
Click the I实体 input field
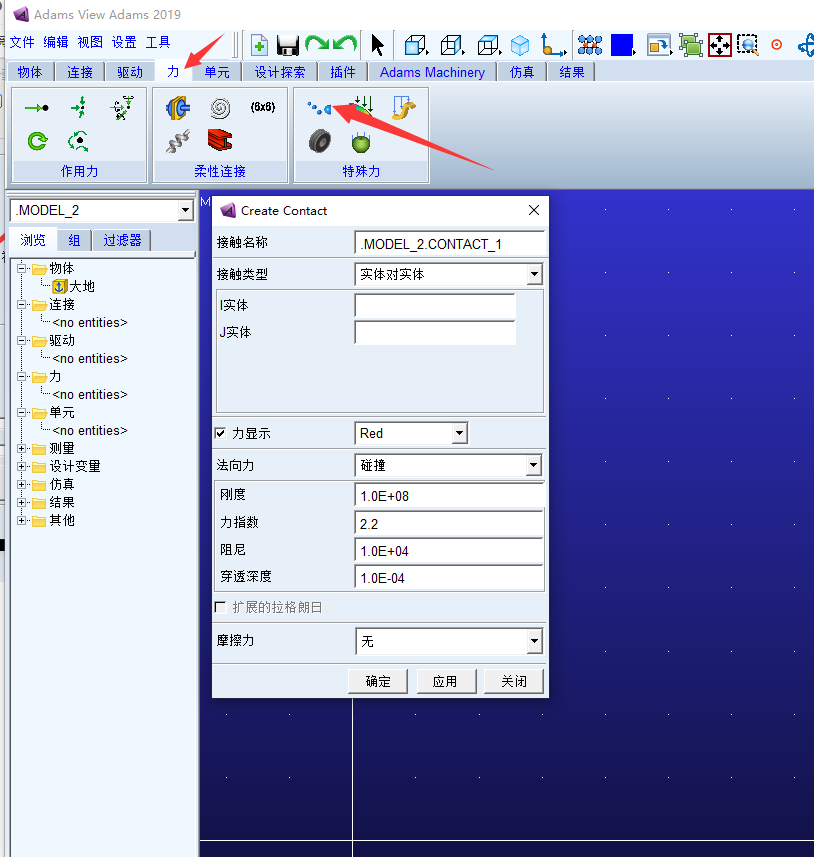435,306
